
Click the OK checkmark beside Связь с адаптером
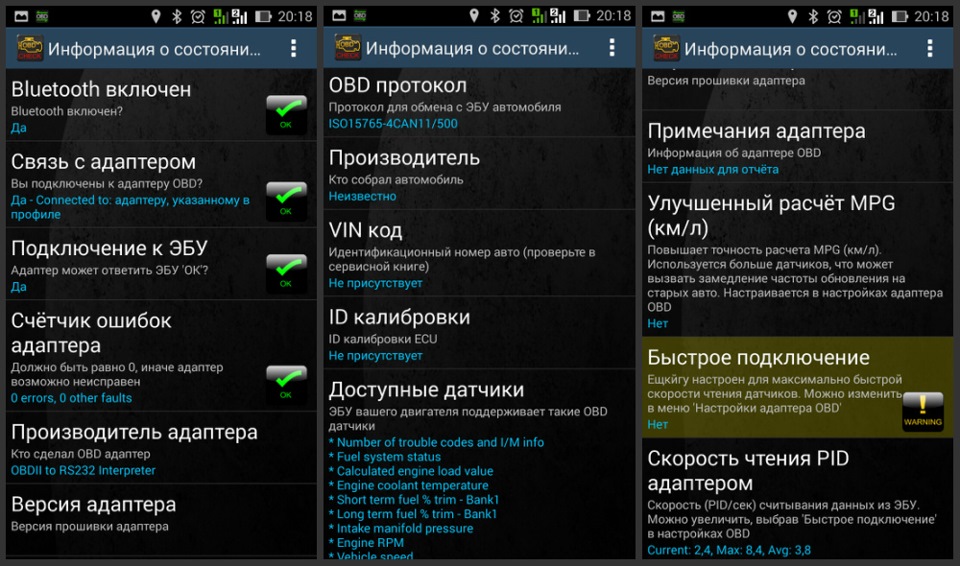pyautogui.click(x=287, y=201)
